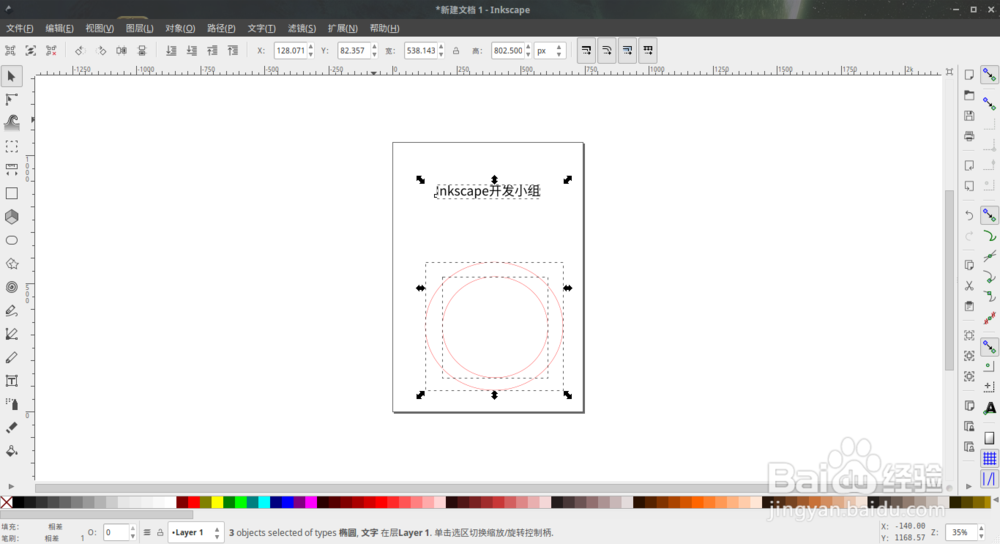Pick the cyan palette swatch

coord(263,503)
